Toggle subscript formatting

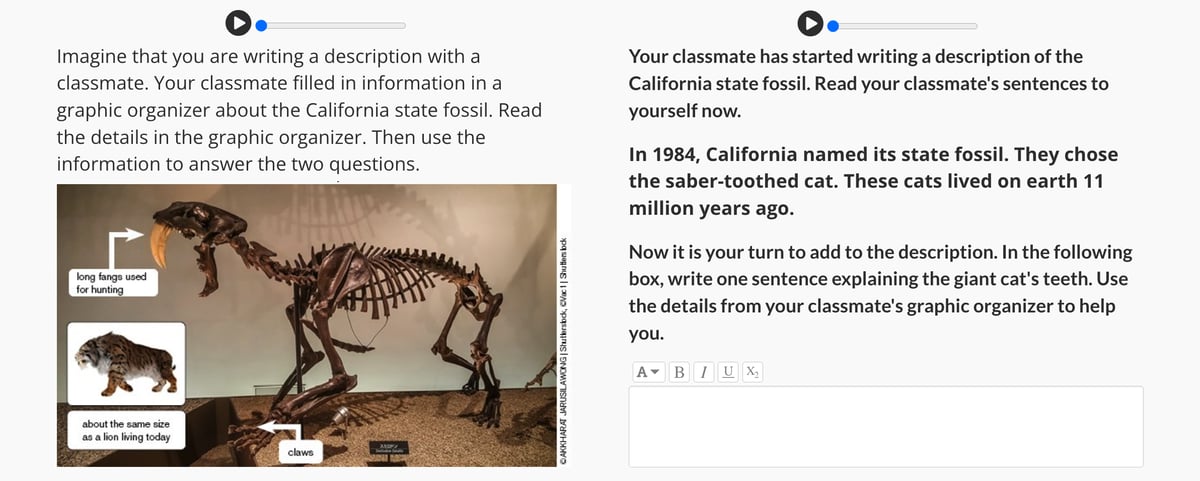click(752, 372)
